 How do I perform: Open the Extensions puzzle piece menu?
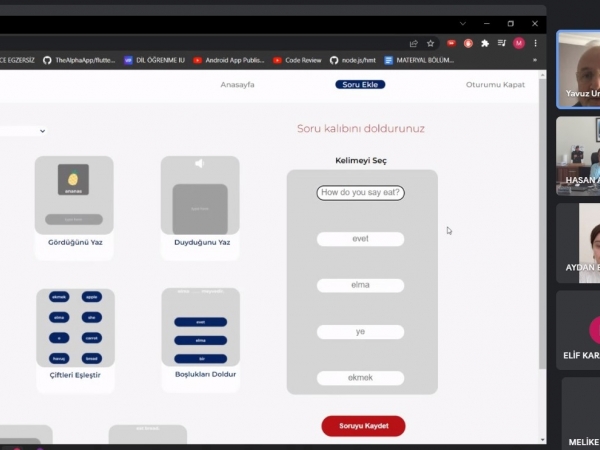coord(485,43)
